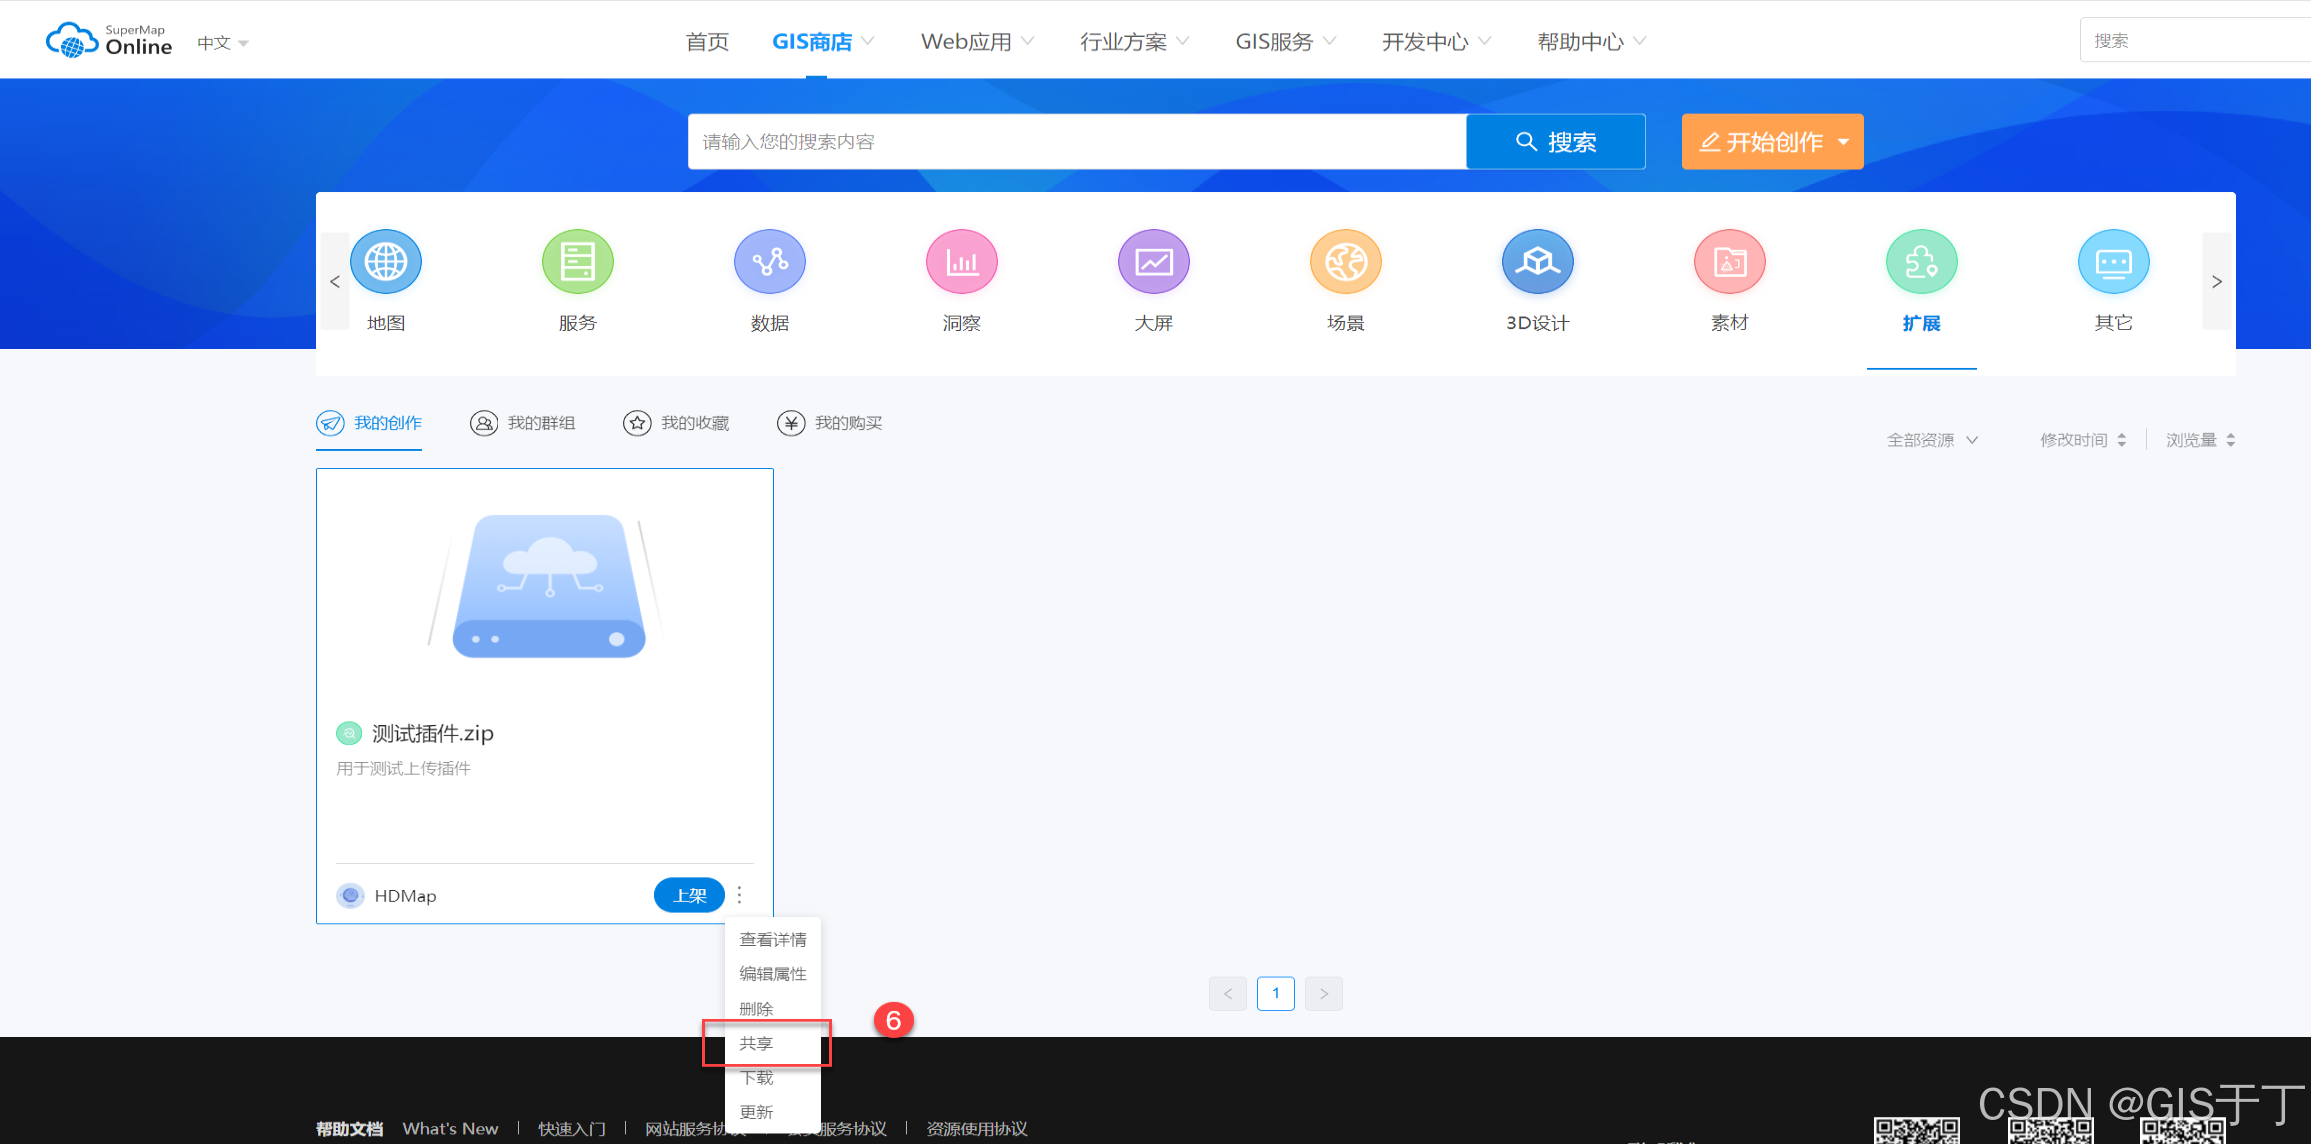The image size is (2311, 1144).
Task: Click the blue 搜索 button
Action: [1555, 142]
